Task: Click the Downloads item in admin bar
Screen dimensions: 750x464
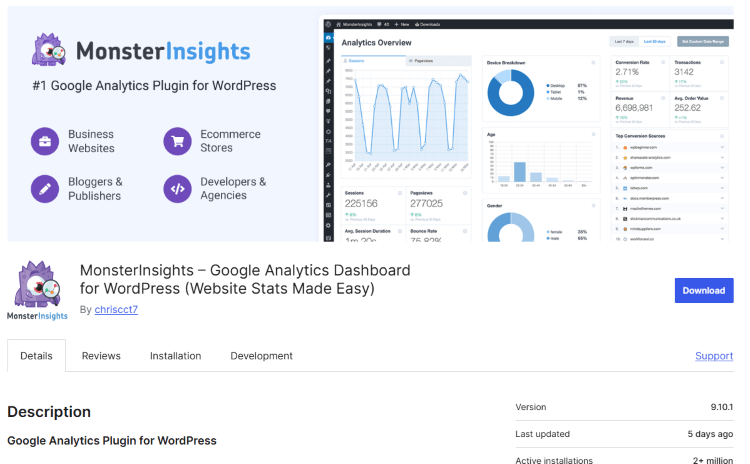Action: click(x=428, y=24)
